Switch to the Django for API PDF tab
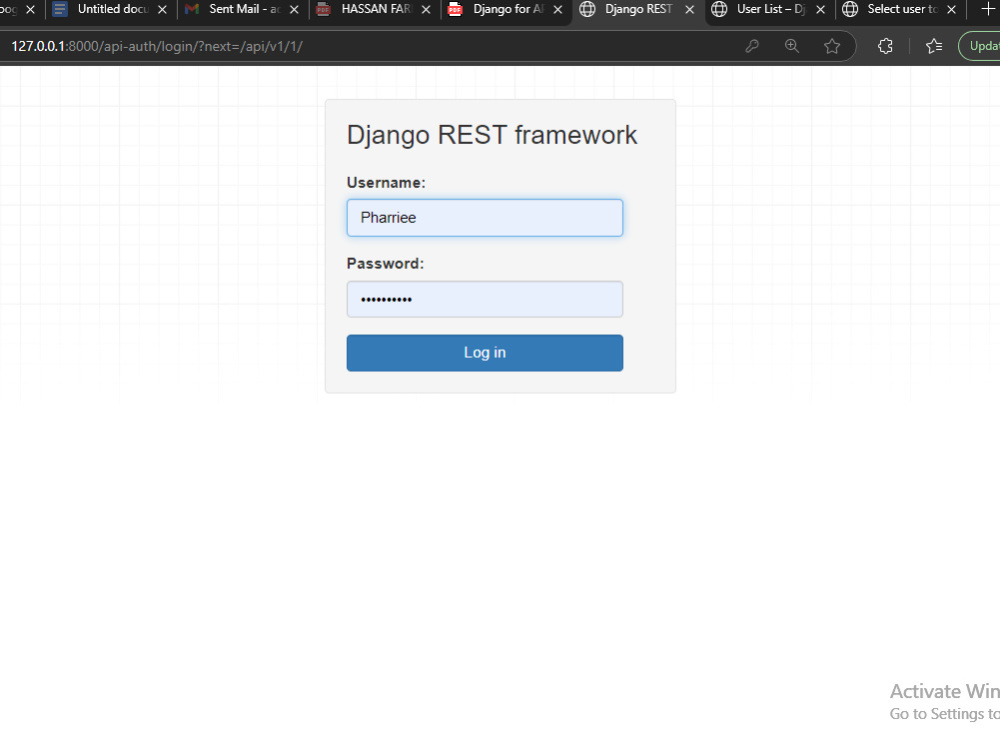 [505, 9]
